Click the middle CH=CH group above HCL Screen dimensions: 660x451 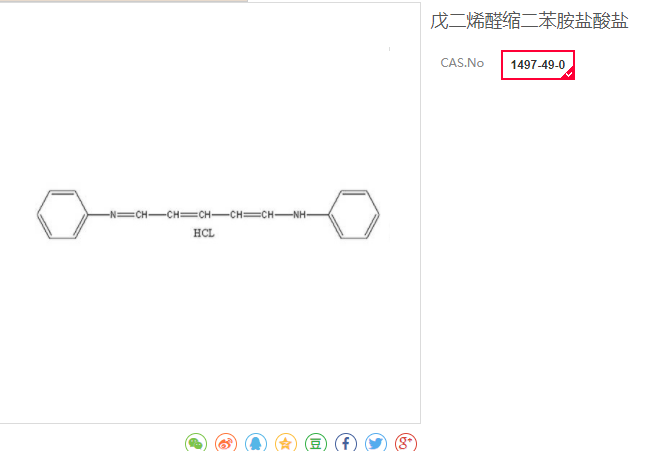click(189, 215)
